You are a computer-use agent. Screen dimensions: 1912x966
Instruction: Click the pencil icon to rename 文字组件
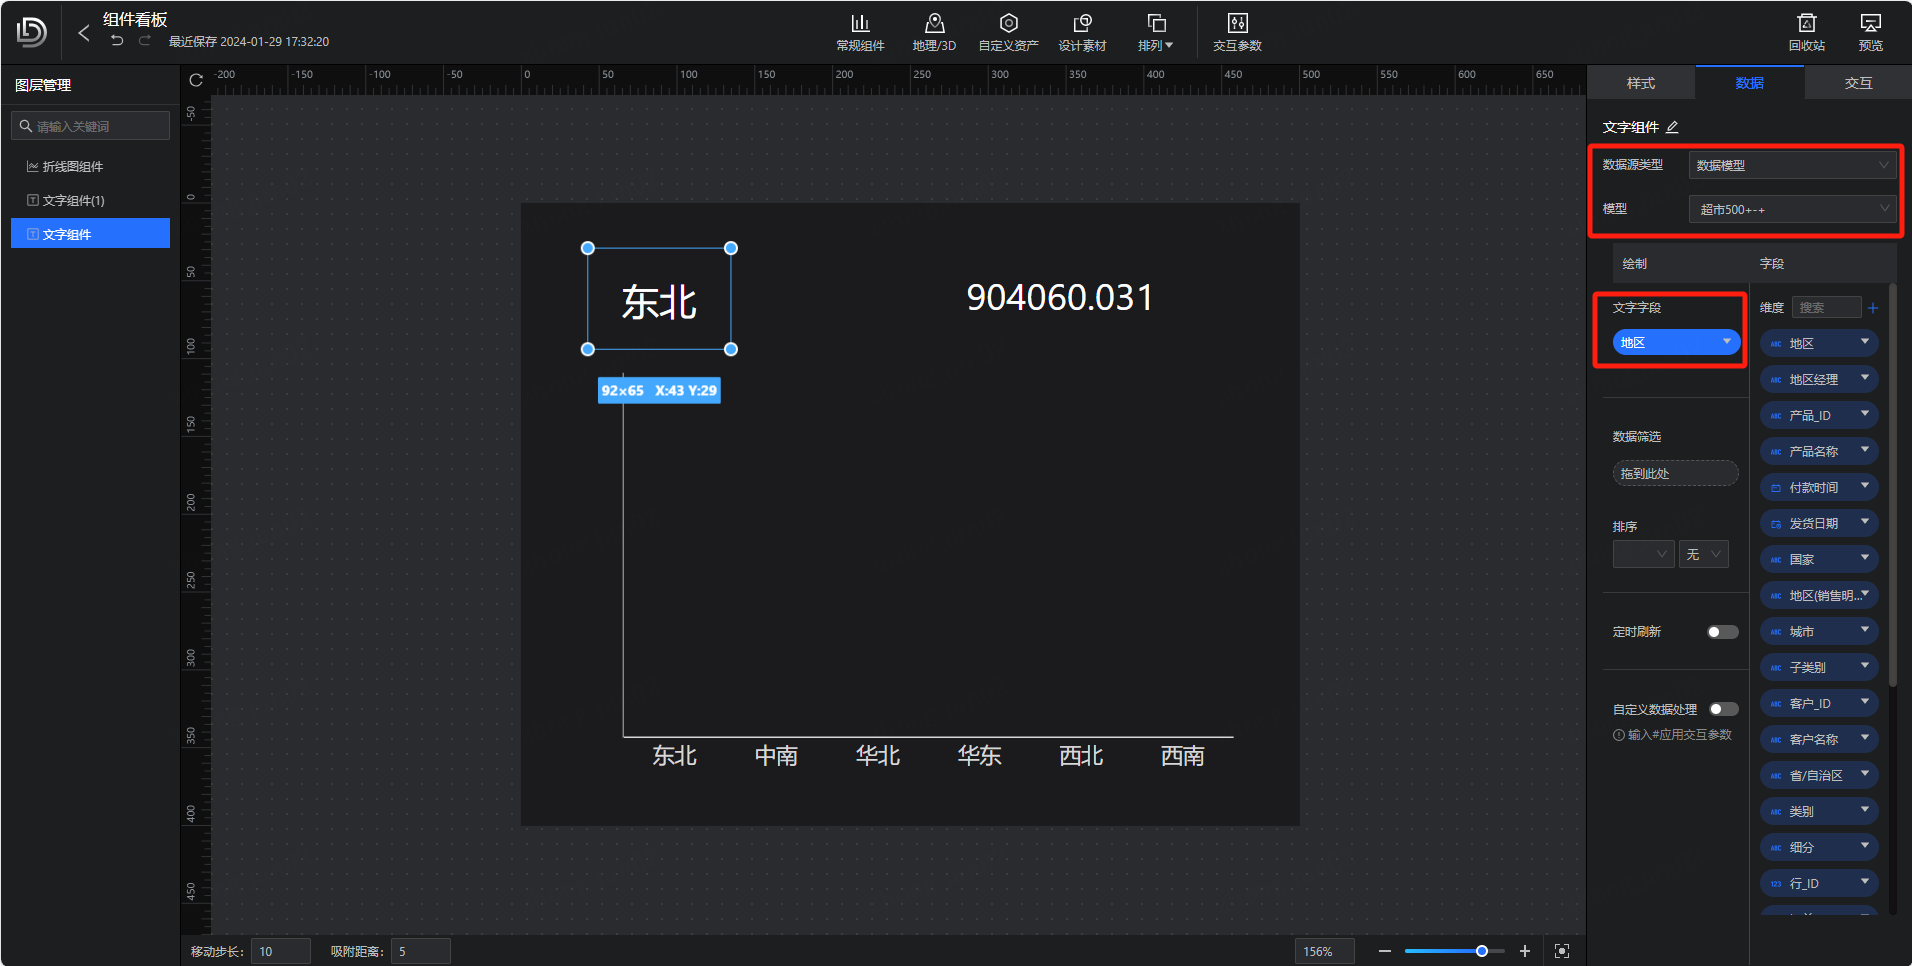click(1672, 128)
